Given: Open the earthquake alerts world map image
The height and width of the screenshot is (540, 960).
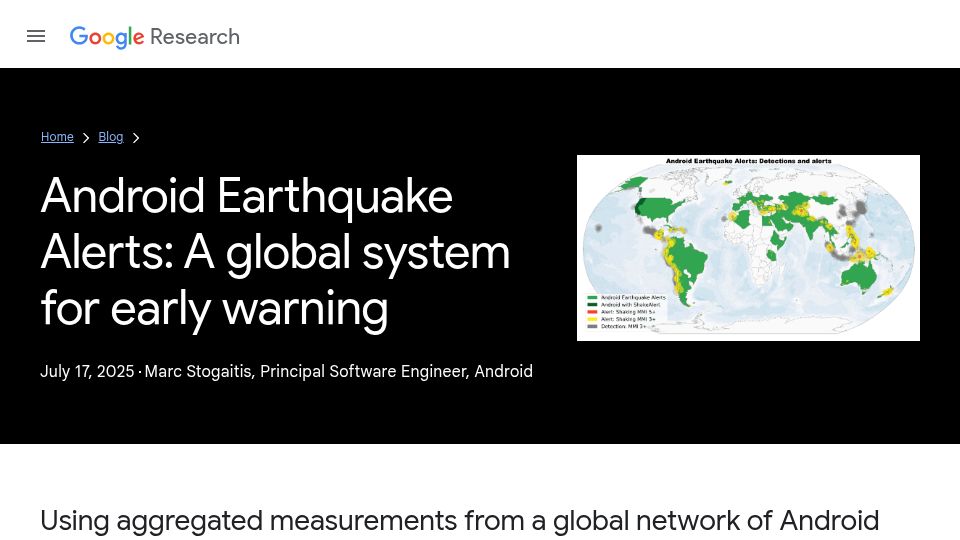Looking at the screenshot, I should click(x=748, y=248).
